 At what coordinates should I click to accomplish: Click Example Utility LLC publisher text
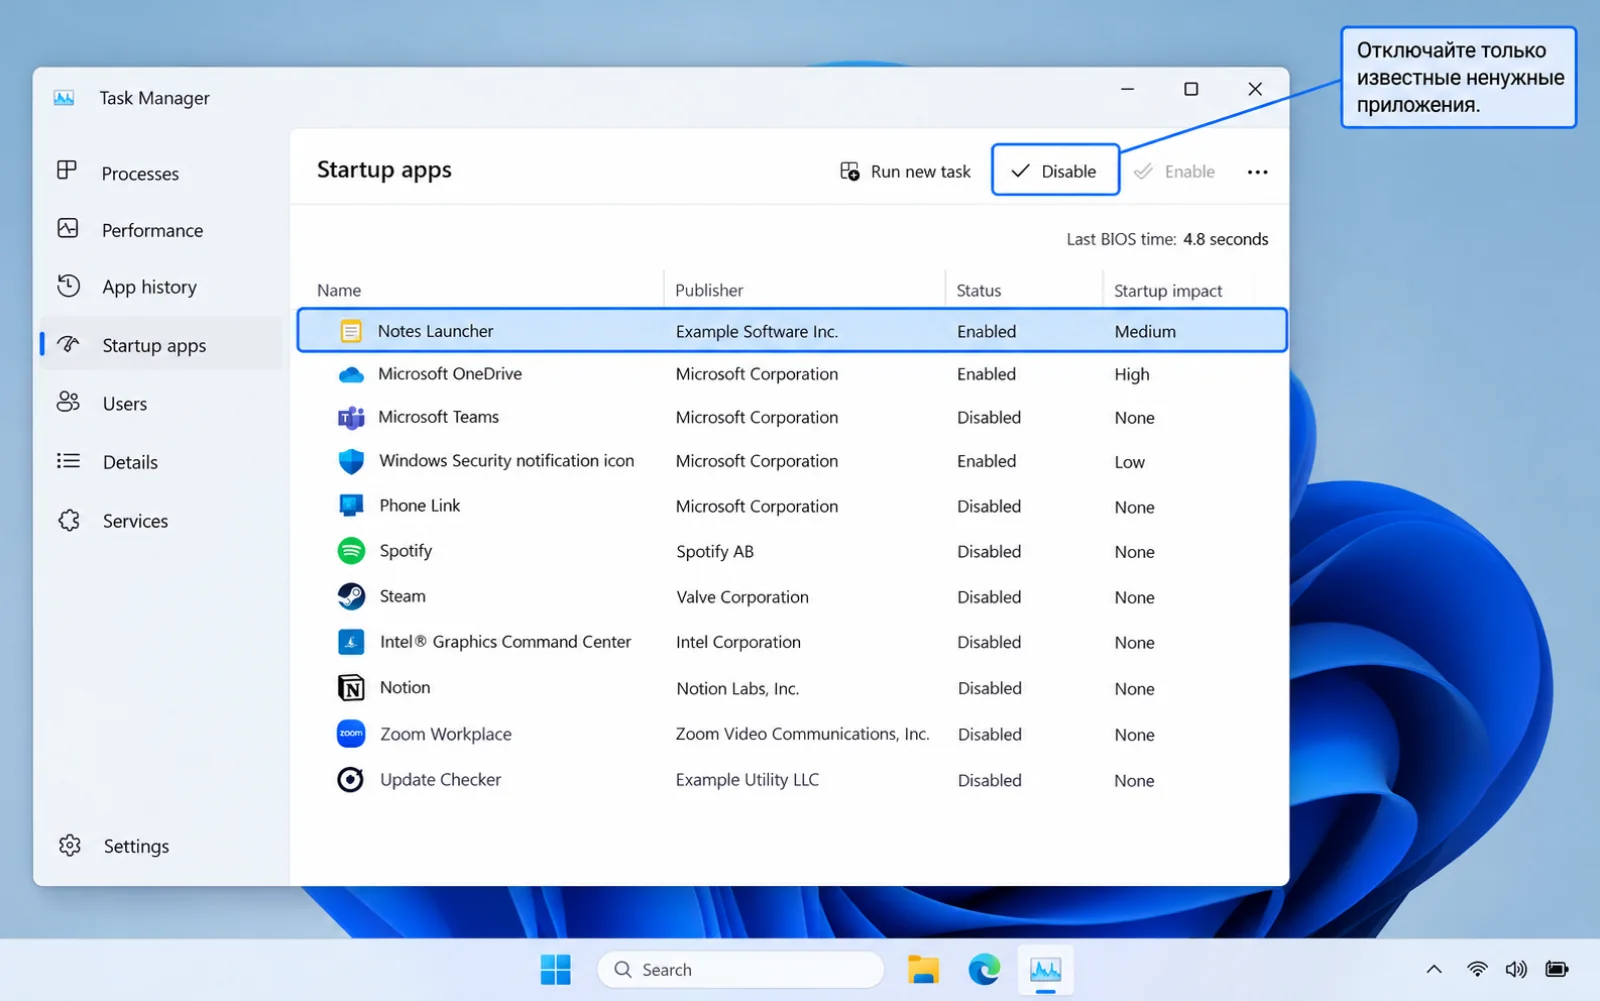click(747, 780)
